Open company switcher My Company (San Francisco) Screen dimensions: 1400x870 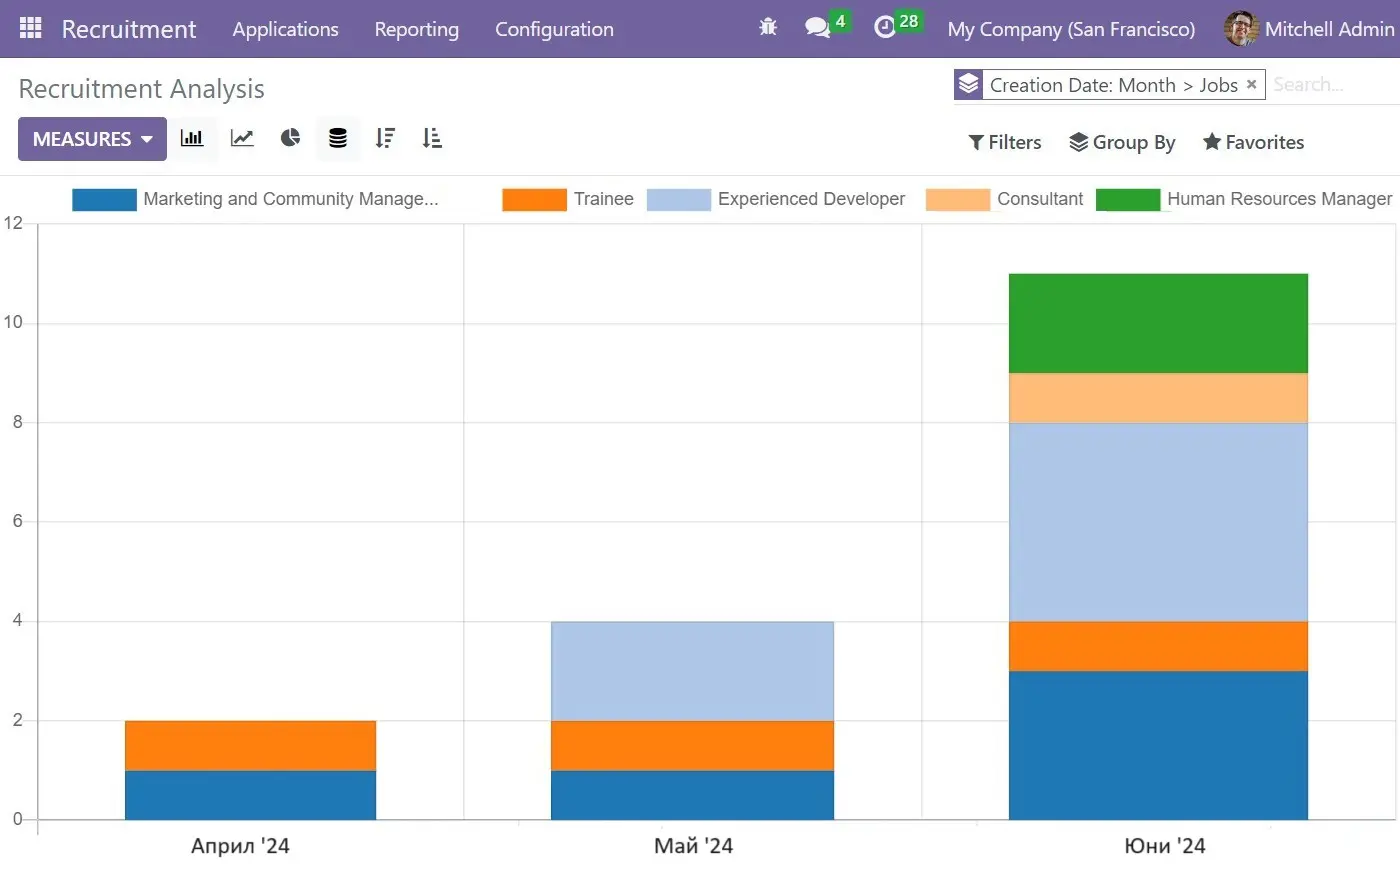point(1071,29)
